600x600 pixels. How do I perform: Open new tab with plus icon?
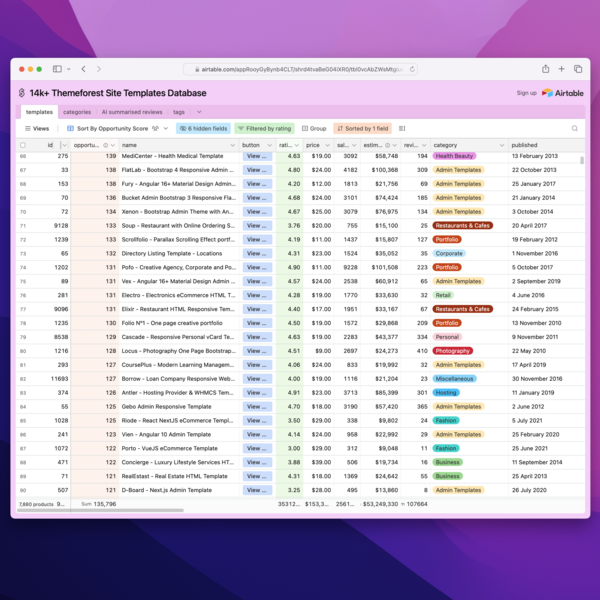(561, 69)
